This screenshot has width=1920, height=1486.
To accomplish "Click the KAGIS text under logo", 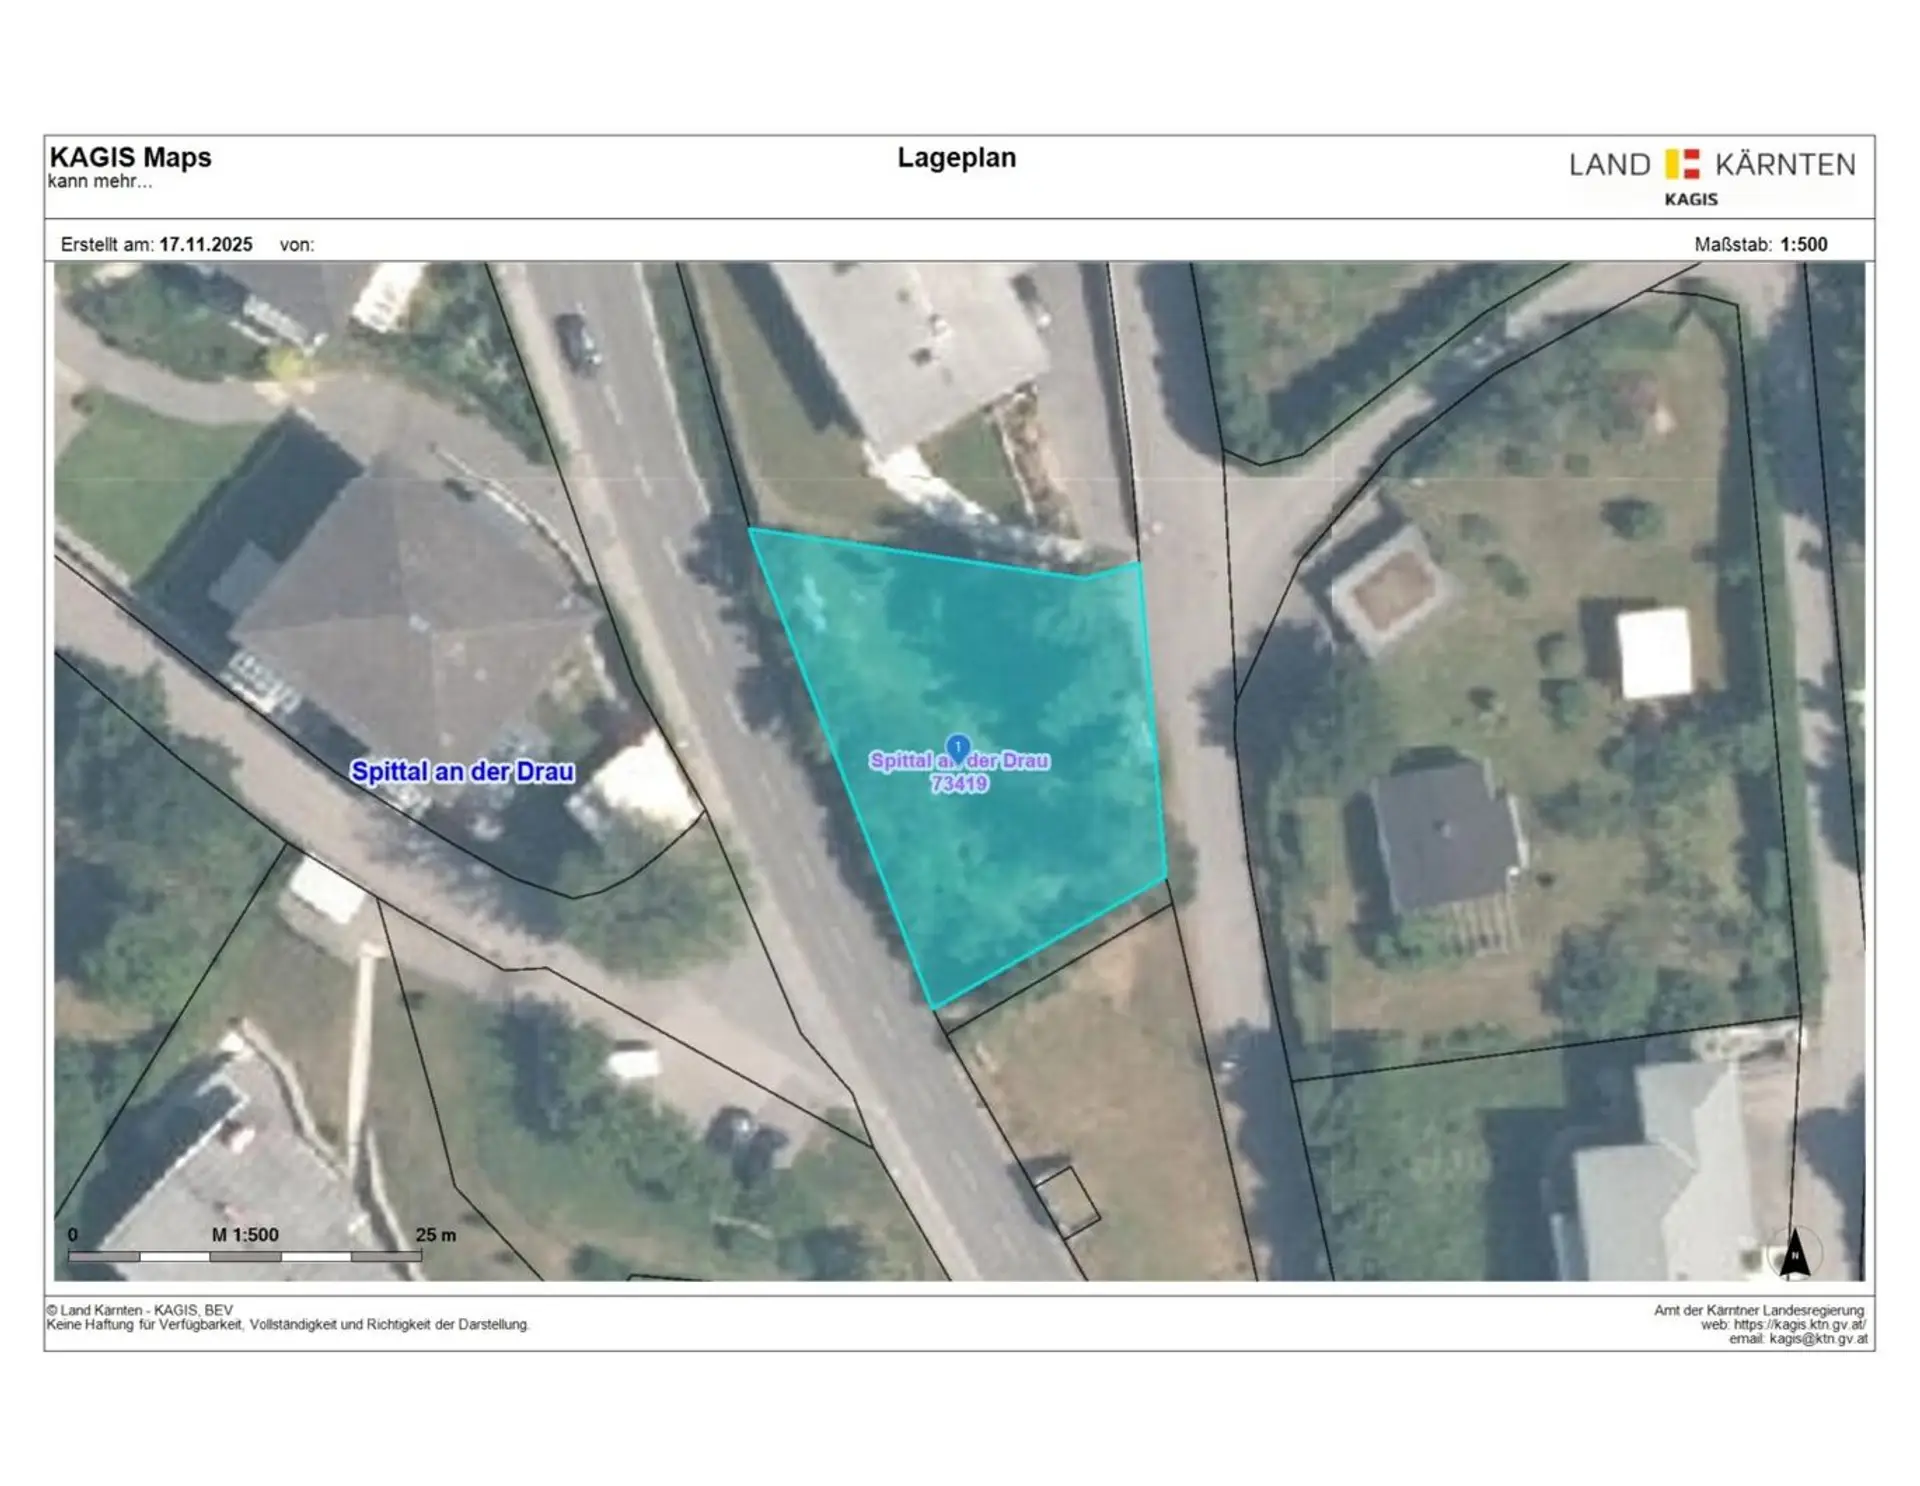I will (1691, 200).
